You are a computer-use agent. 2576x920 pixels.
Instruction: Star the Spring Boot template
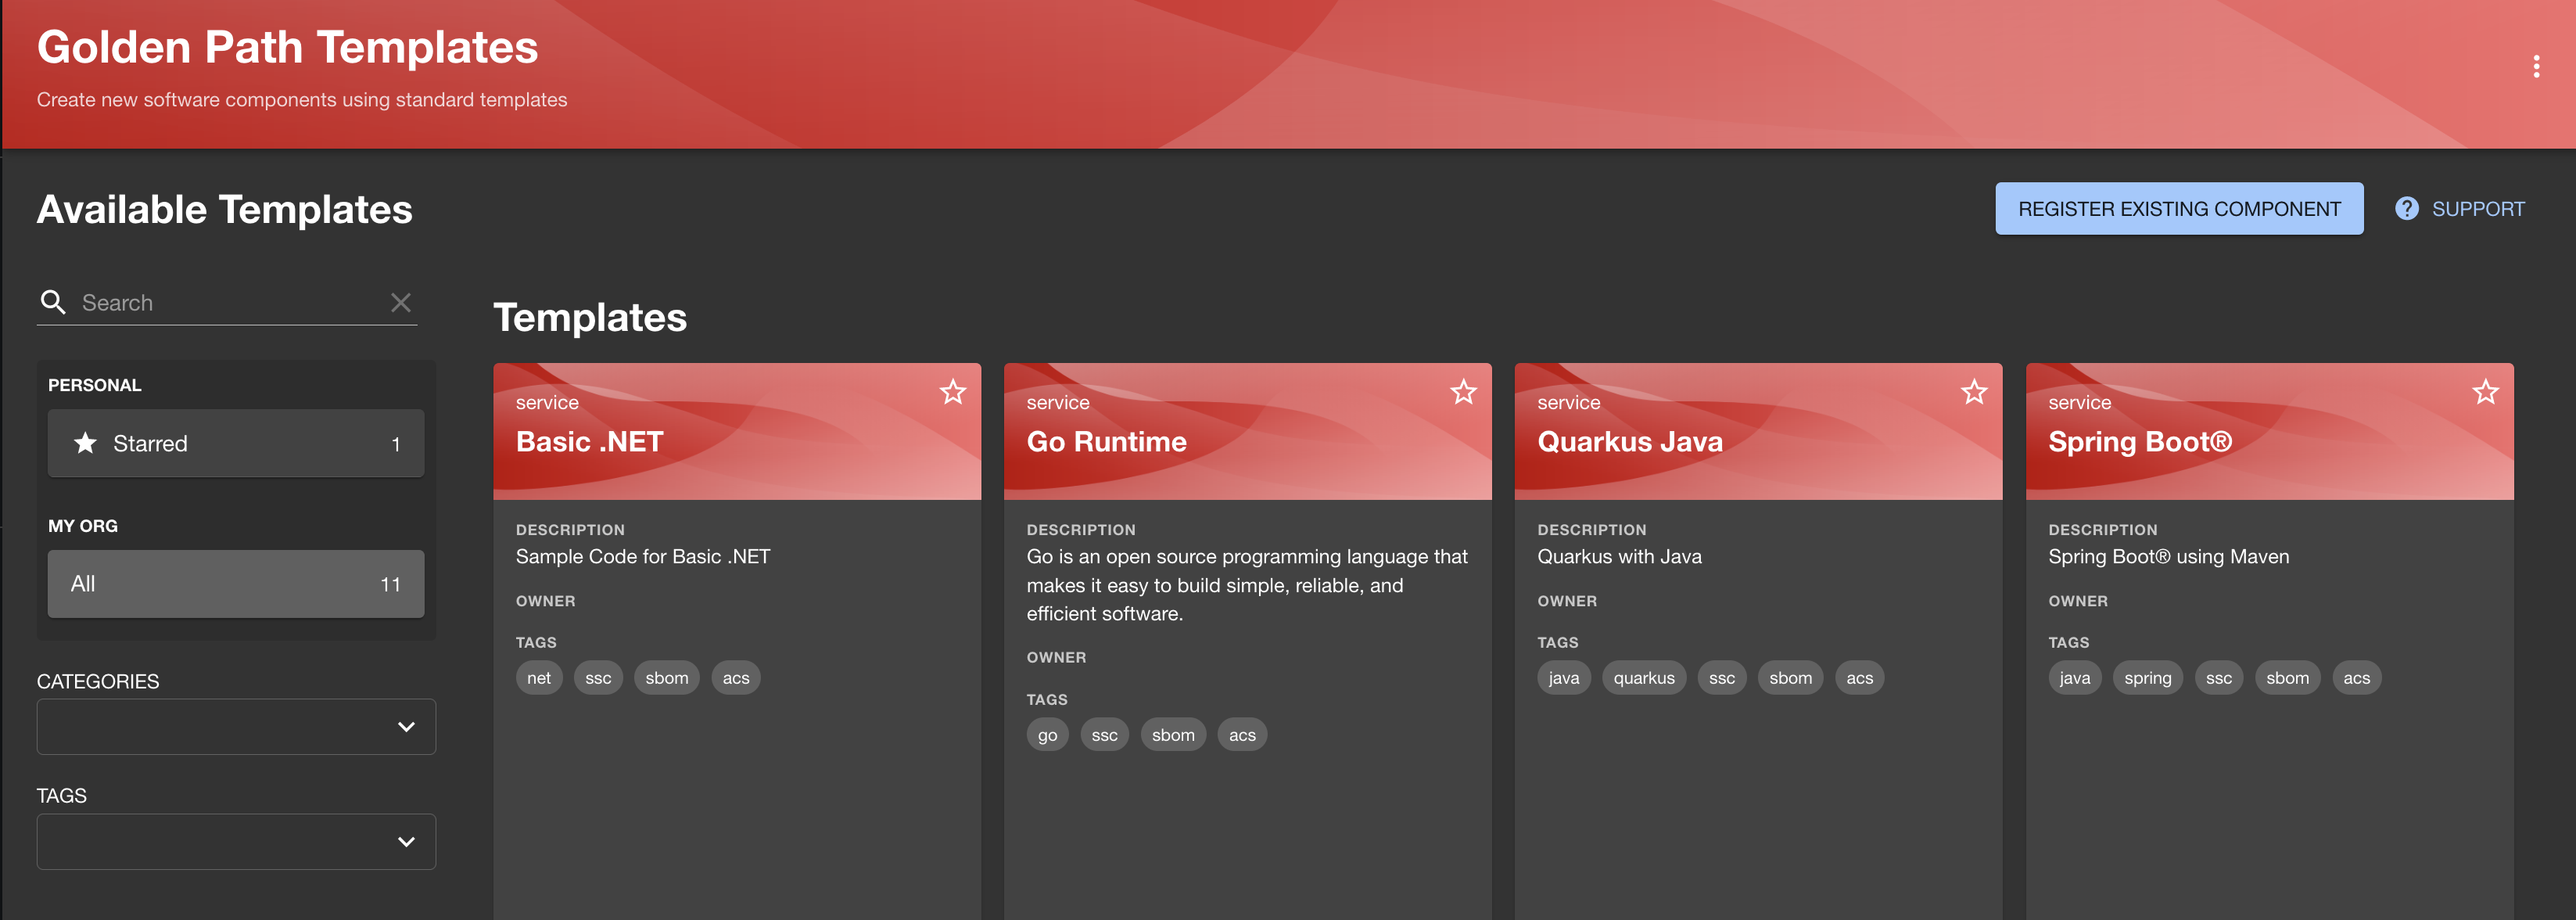[2485, 392]
